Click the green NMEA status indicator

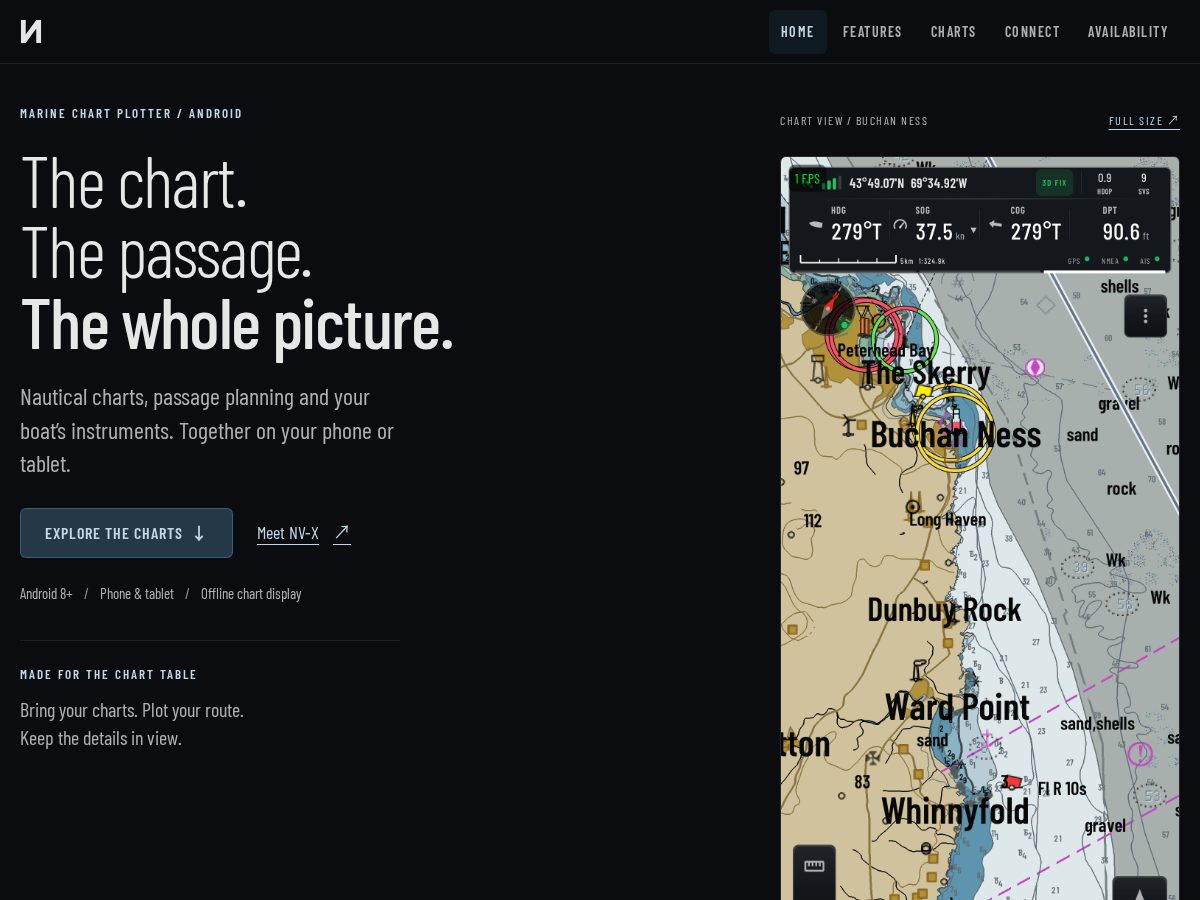1125,259
